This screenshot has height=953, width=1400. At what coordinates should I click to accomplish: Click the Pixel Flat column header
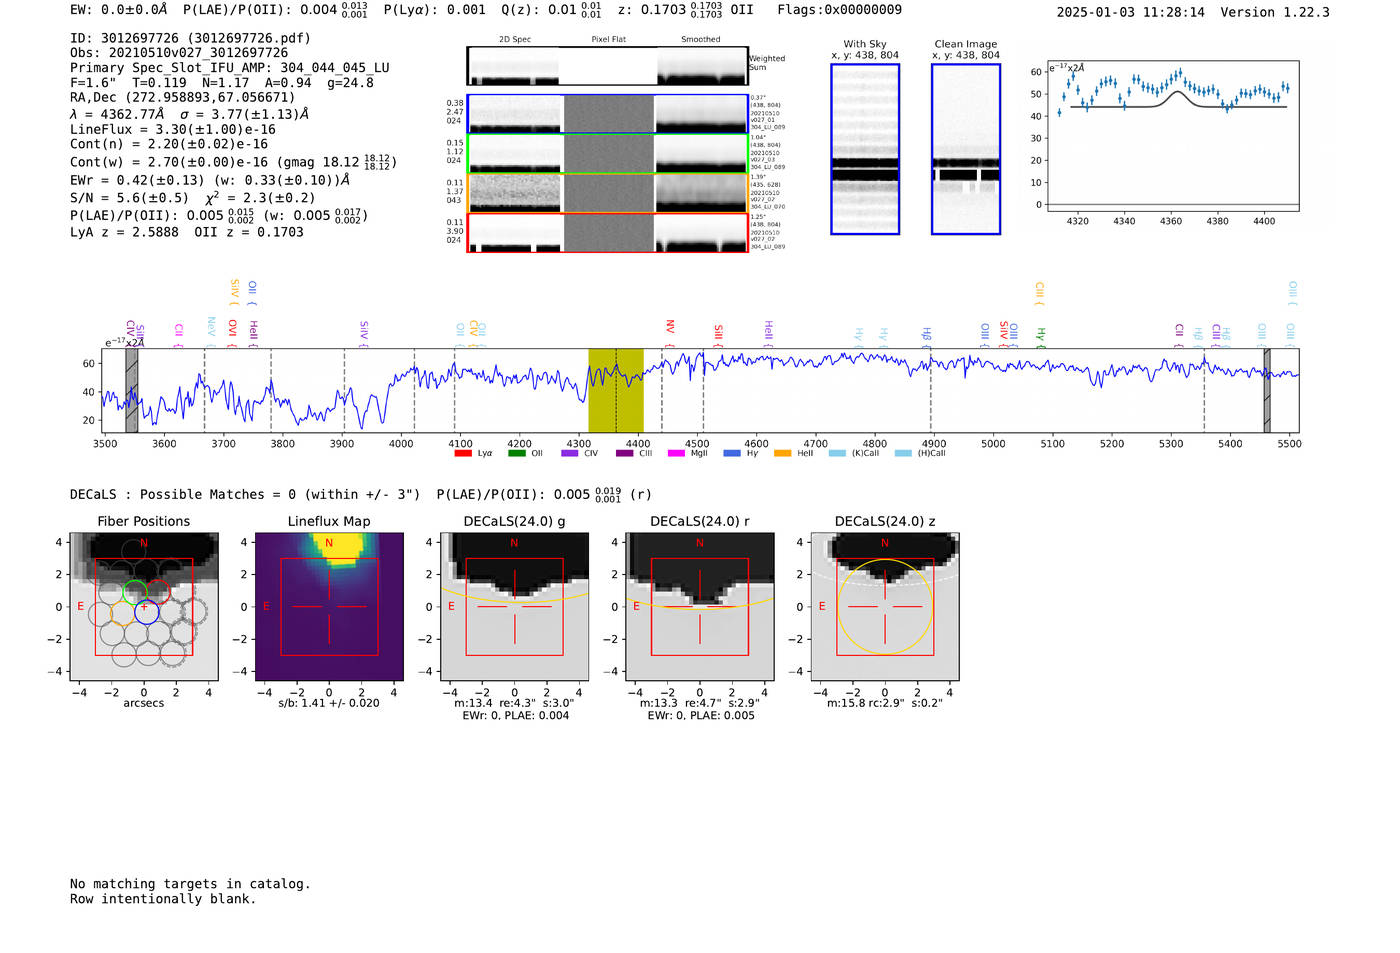pyautogui.click(x=608, y=40)
